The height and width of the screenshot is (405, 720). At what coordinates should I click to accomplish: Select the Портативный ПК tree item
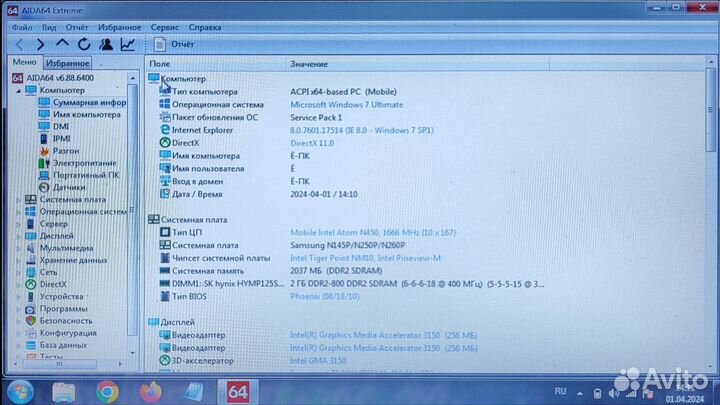tap(86, 175)
